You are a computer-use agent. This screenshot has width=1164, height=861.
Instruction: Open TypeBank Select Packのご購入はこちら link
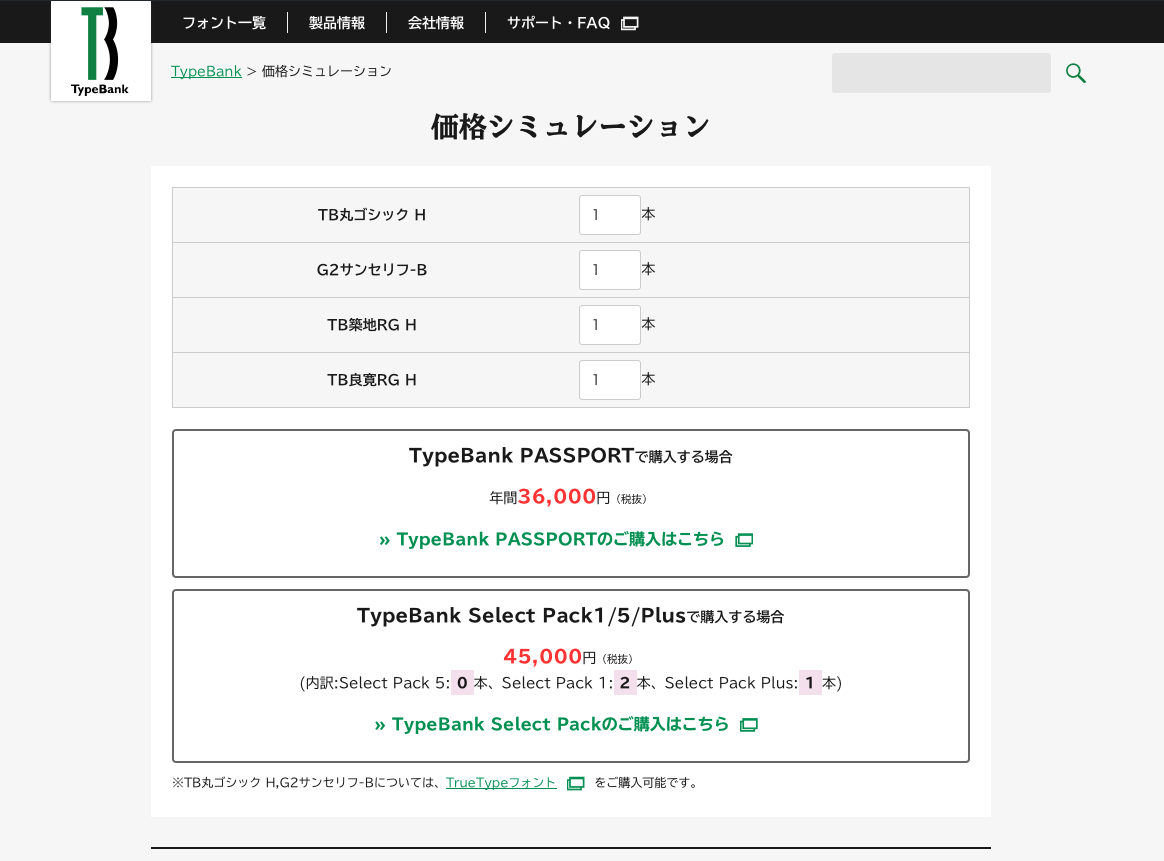[552, 724]
